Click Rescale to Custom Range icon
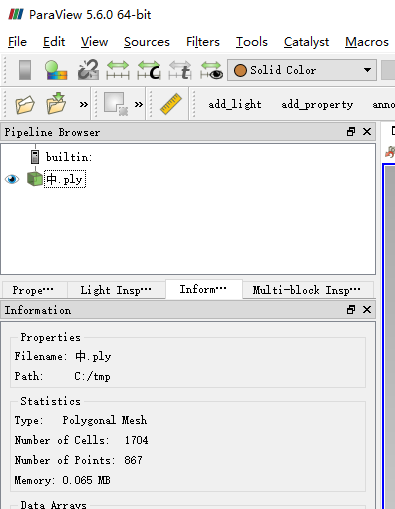This screenshot has height=509, width=395. 149,70
